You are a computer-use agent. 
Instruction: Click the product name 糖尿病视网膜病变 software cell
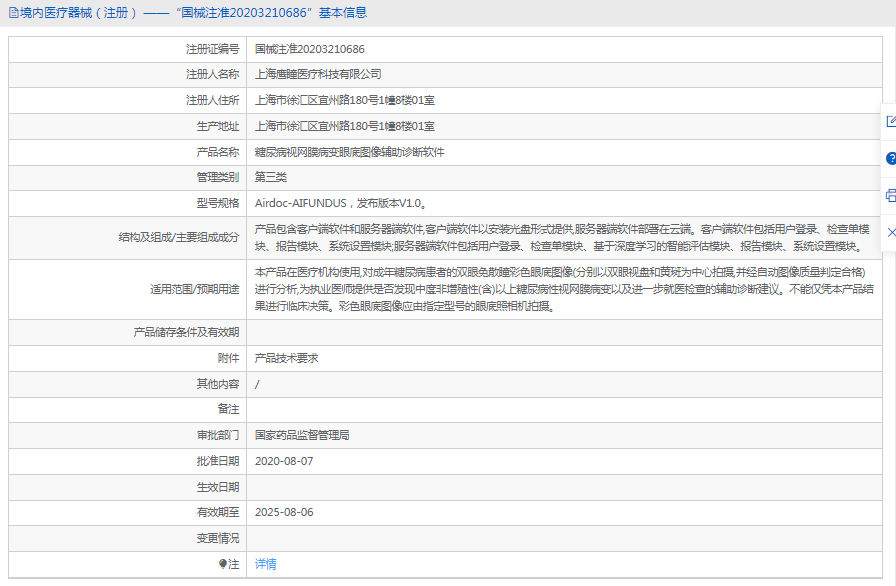(x=349, y=152)
